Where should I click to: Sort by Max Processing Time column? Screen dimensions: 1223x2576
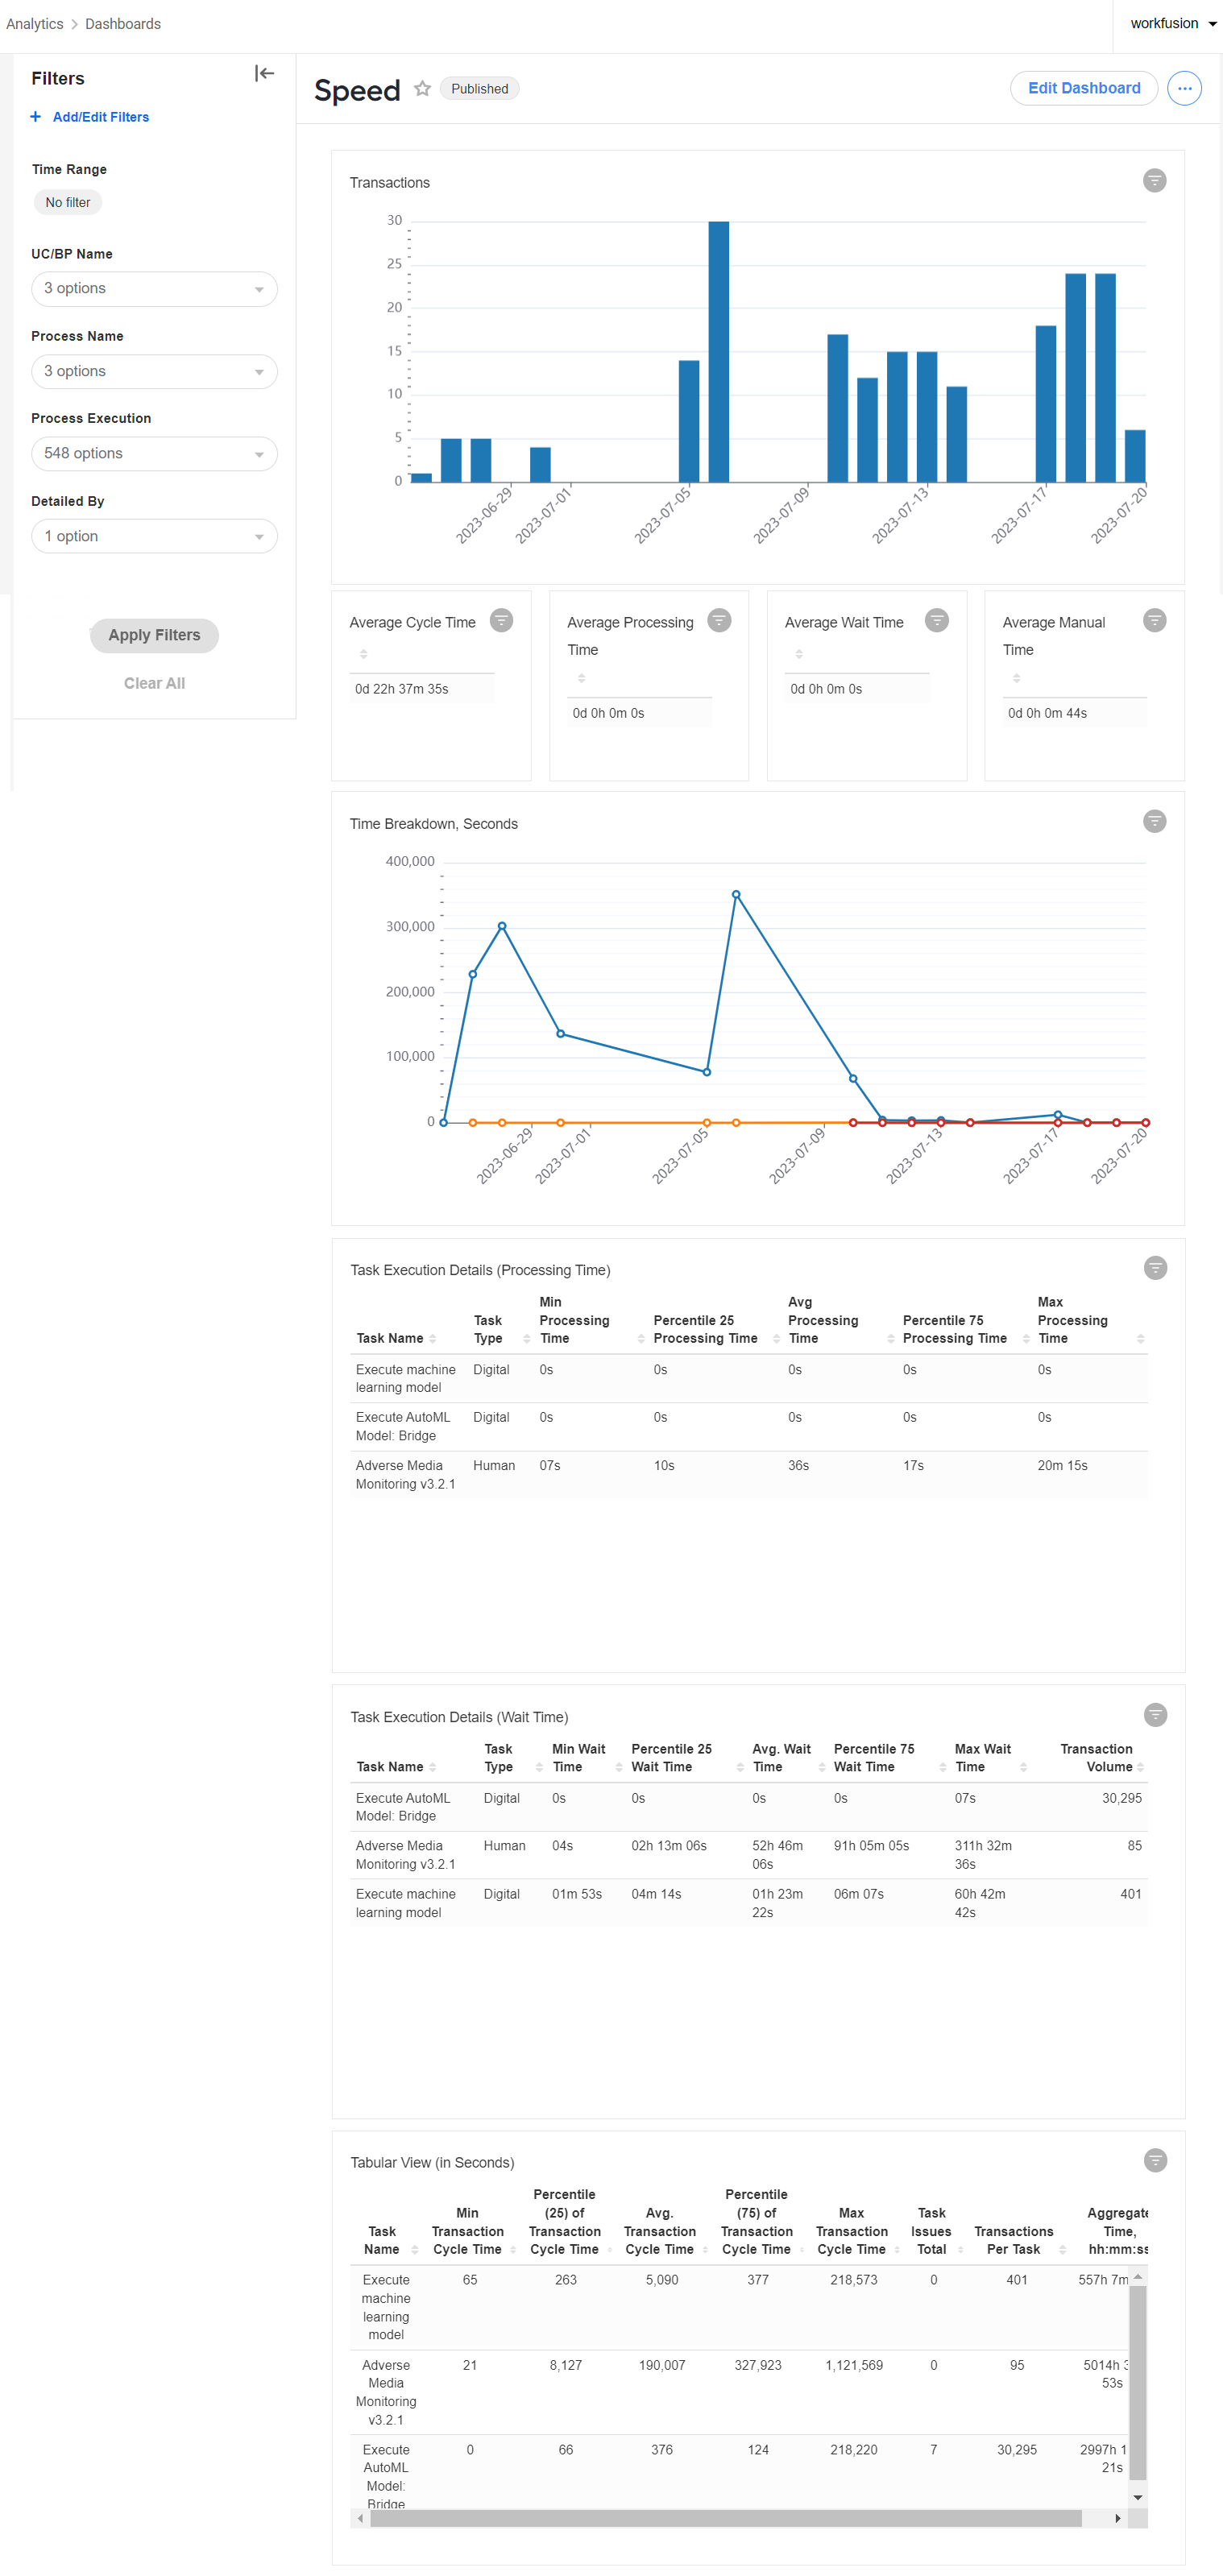coord(1090,1321)
